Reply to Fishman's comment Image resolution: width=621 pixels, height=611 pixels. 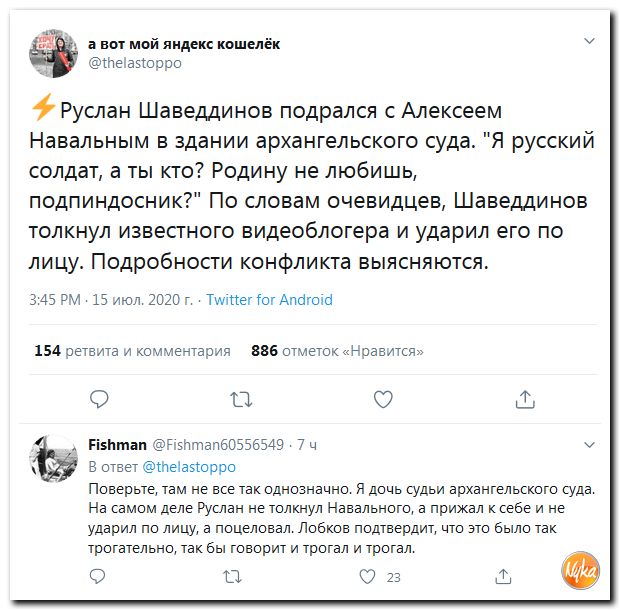point(98,576)
